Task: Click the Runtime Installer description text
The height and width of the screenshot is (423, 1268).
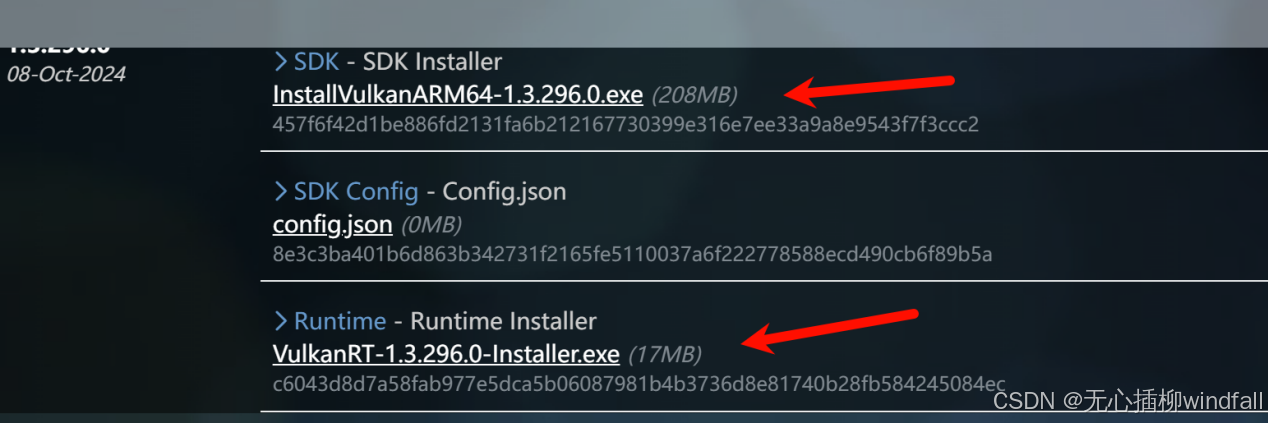Action: pos(503,321)
